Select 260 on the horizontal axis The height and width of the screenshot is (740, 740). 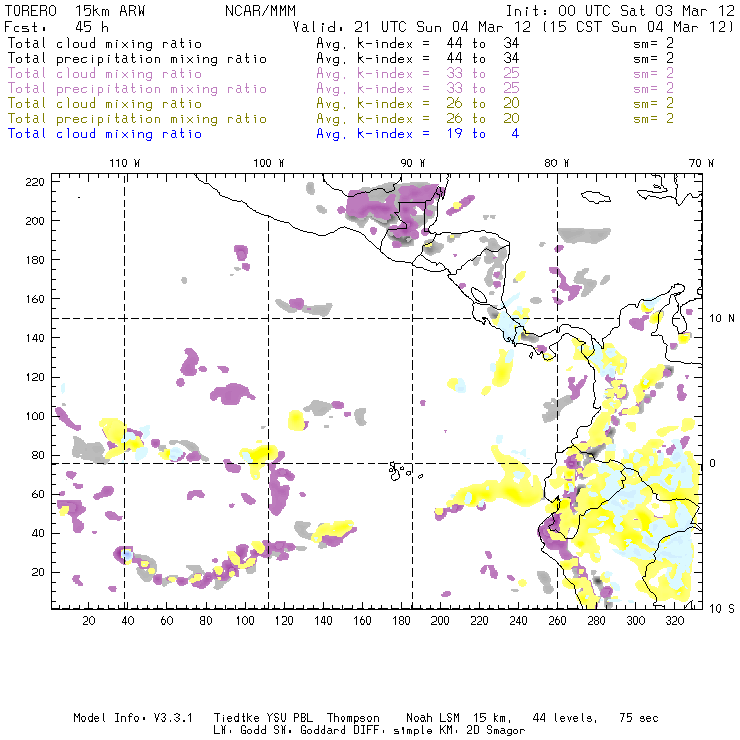click(x=557, y=621)
